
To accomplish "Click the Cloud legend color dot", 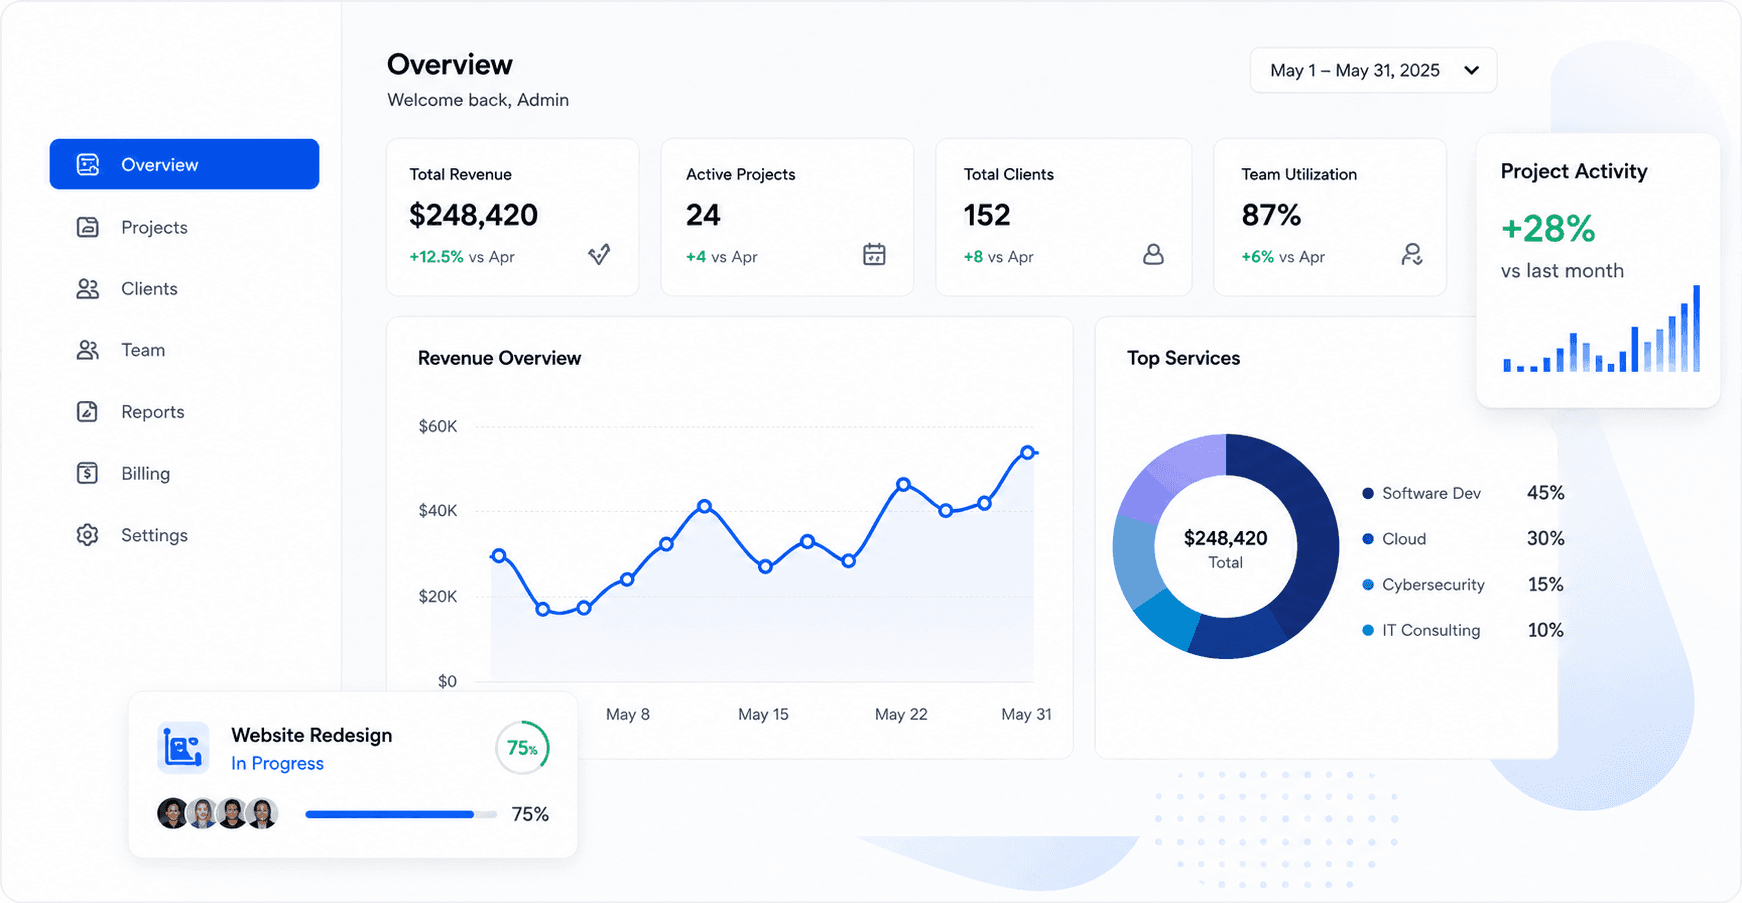I will (x=1368, y=539).
